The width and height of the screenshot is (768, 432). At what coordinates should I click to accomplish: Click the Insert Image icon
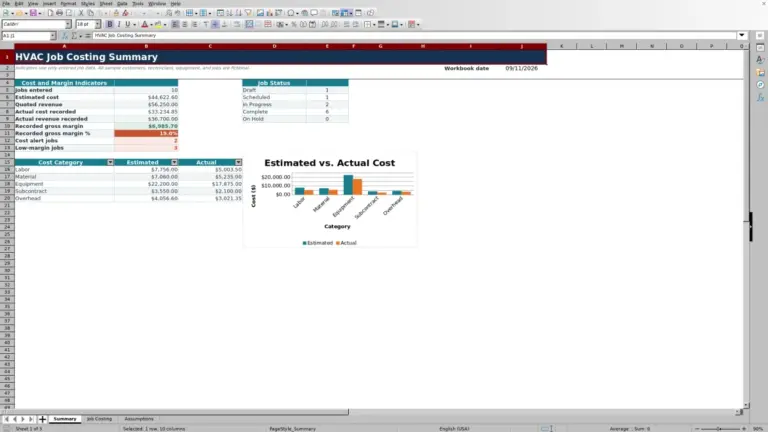(x=260, y=13)
